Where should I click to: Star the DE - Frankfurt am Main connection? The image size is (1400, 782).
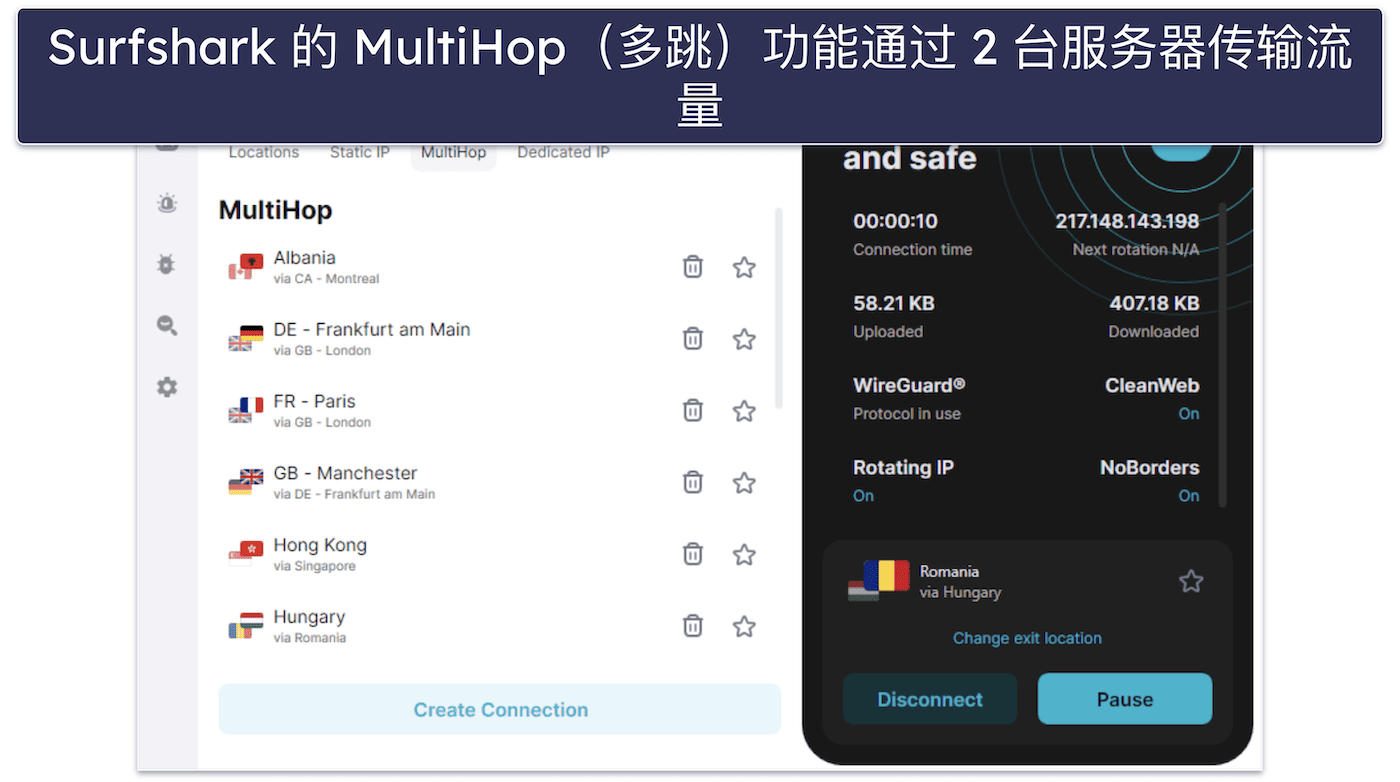[x=744, y=339]
